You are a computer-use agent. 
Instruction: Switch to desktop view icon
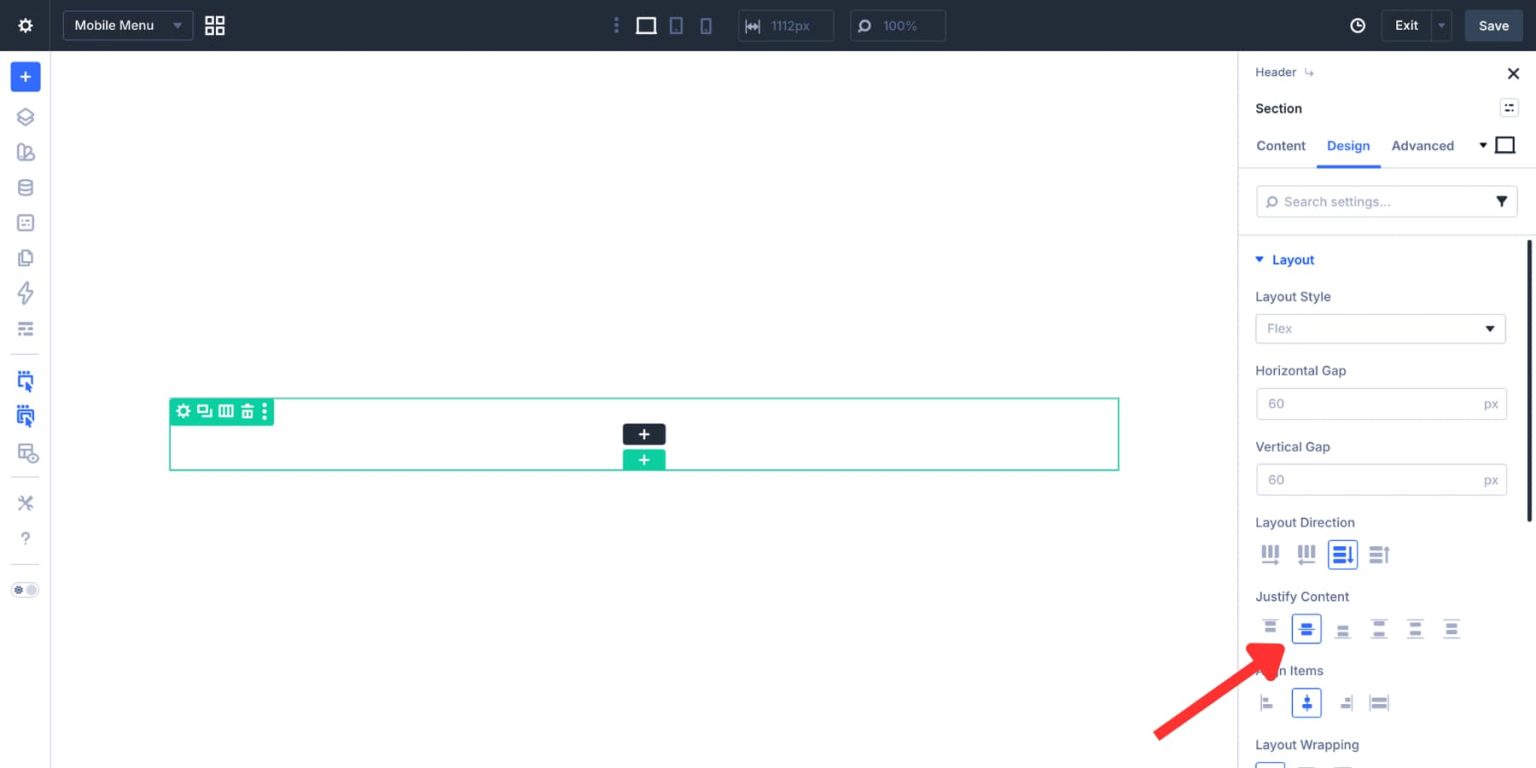click(646, 26)
